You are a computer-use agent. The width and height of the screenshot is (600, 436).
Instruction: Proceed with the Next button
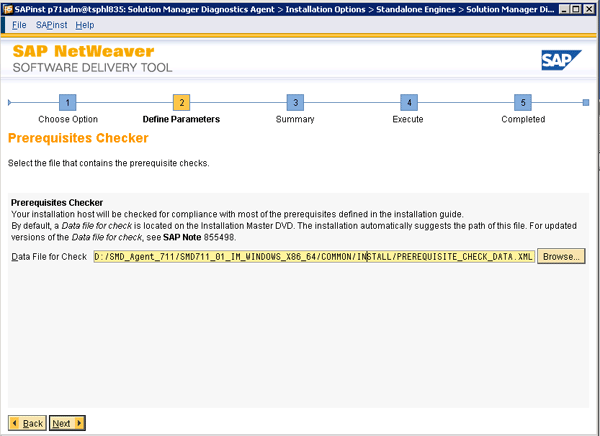click(67, 423)
